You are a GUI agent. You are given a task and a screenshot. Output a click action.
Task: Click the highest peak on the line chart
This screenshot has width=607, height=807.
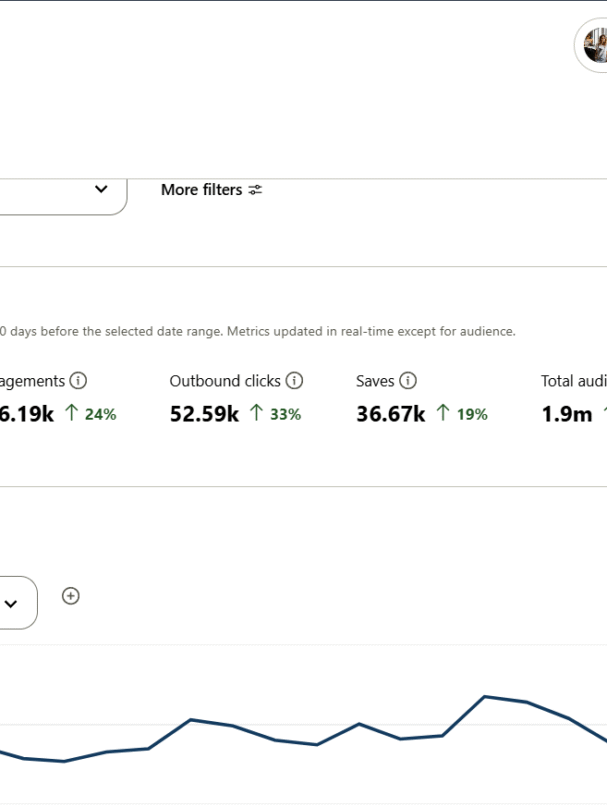tap(485, 696)
